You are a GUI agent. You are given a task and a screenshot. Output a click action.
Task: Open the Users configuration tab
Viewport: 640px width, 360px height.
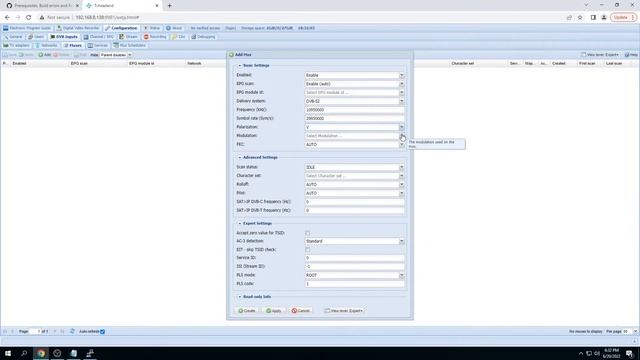(36, 37)
